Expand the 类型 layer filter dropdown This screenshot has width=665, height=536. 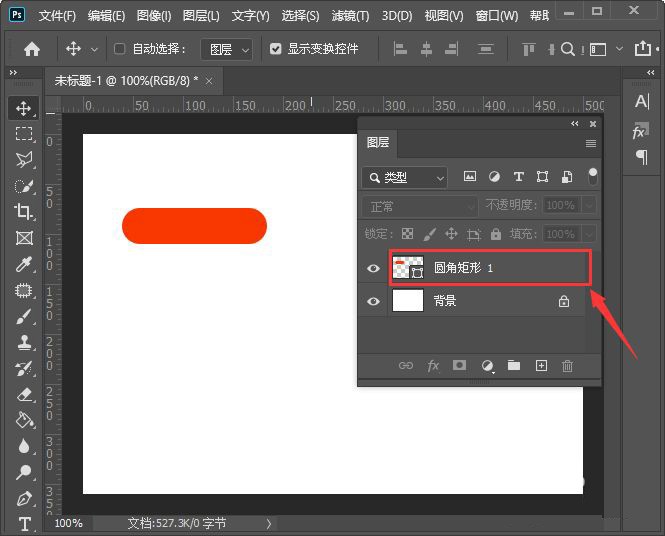point(404,178)
